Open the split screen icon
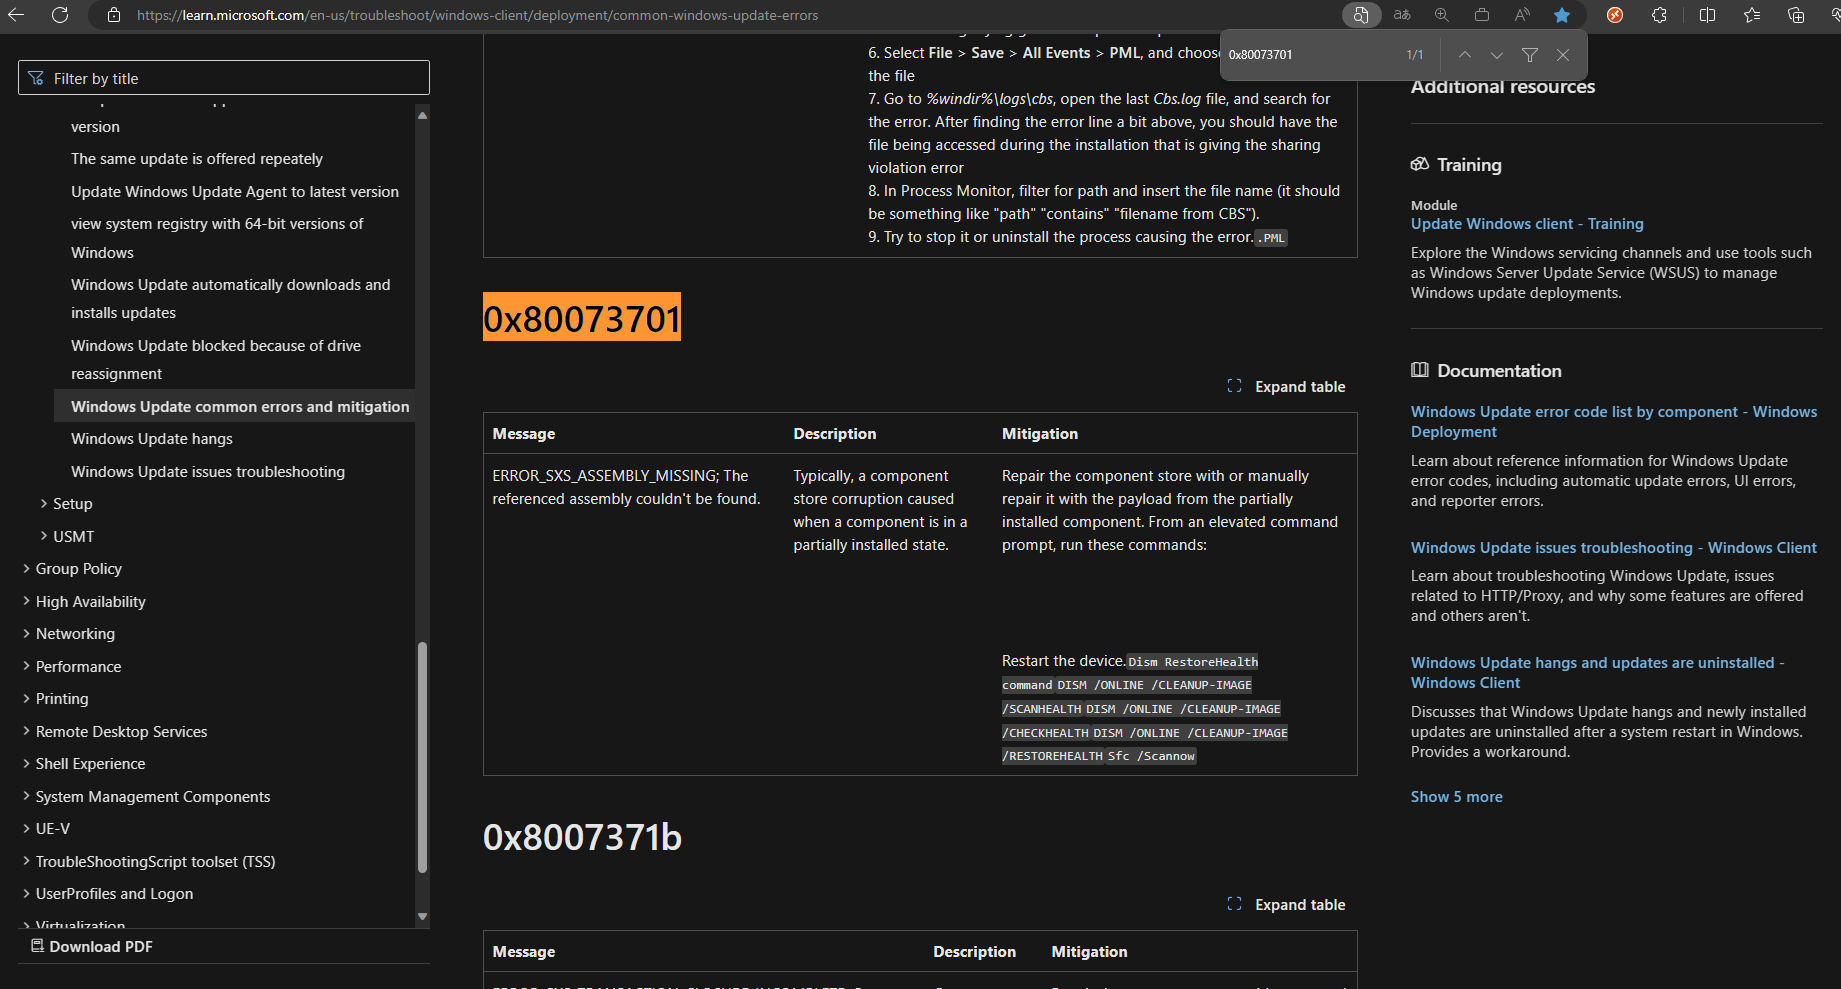The width and height of the screenshot is (1841, 989). (1707, 15)
